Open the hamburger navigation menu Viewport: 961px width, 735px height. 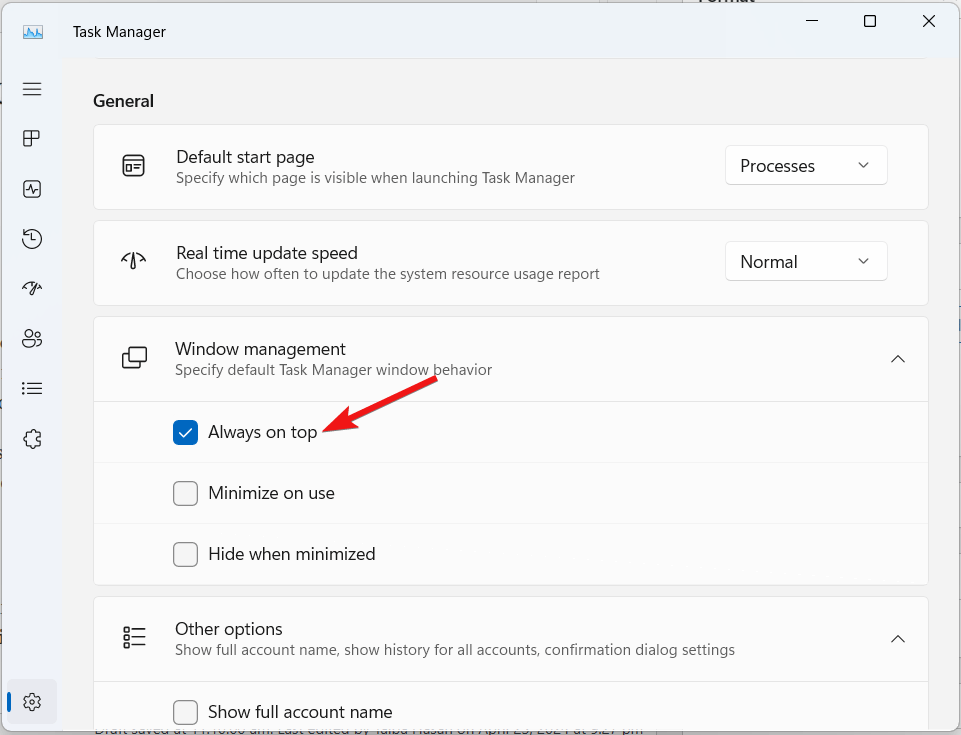tap(32, 89)
